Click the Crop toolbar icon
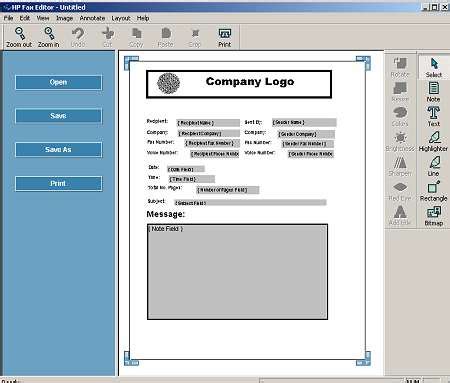Screen dimensions: 450x383 point(195,37)
